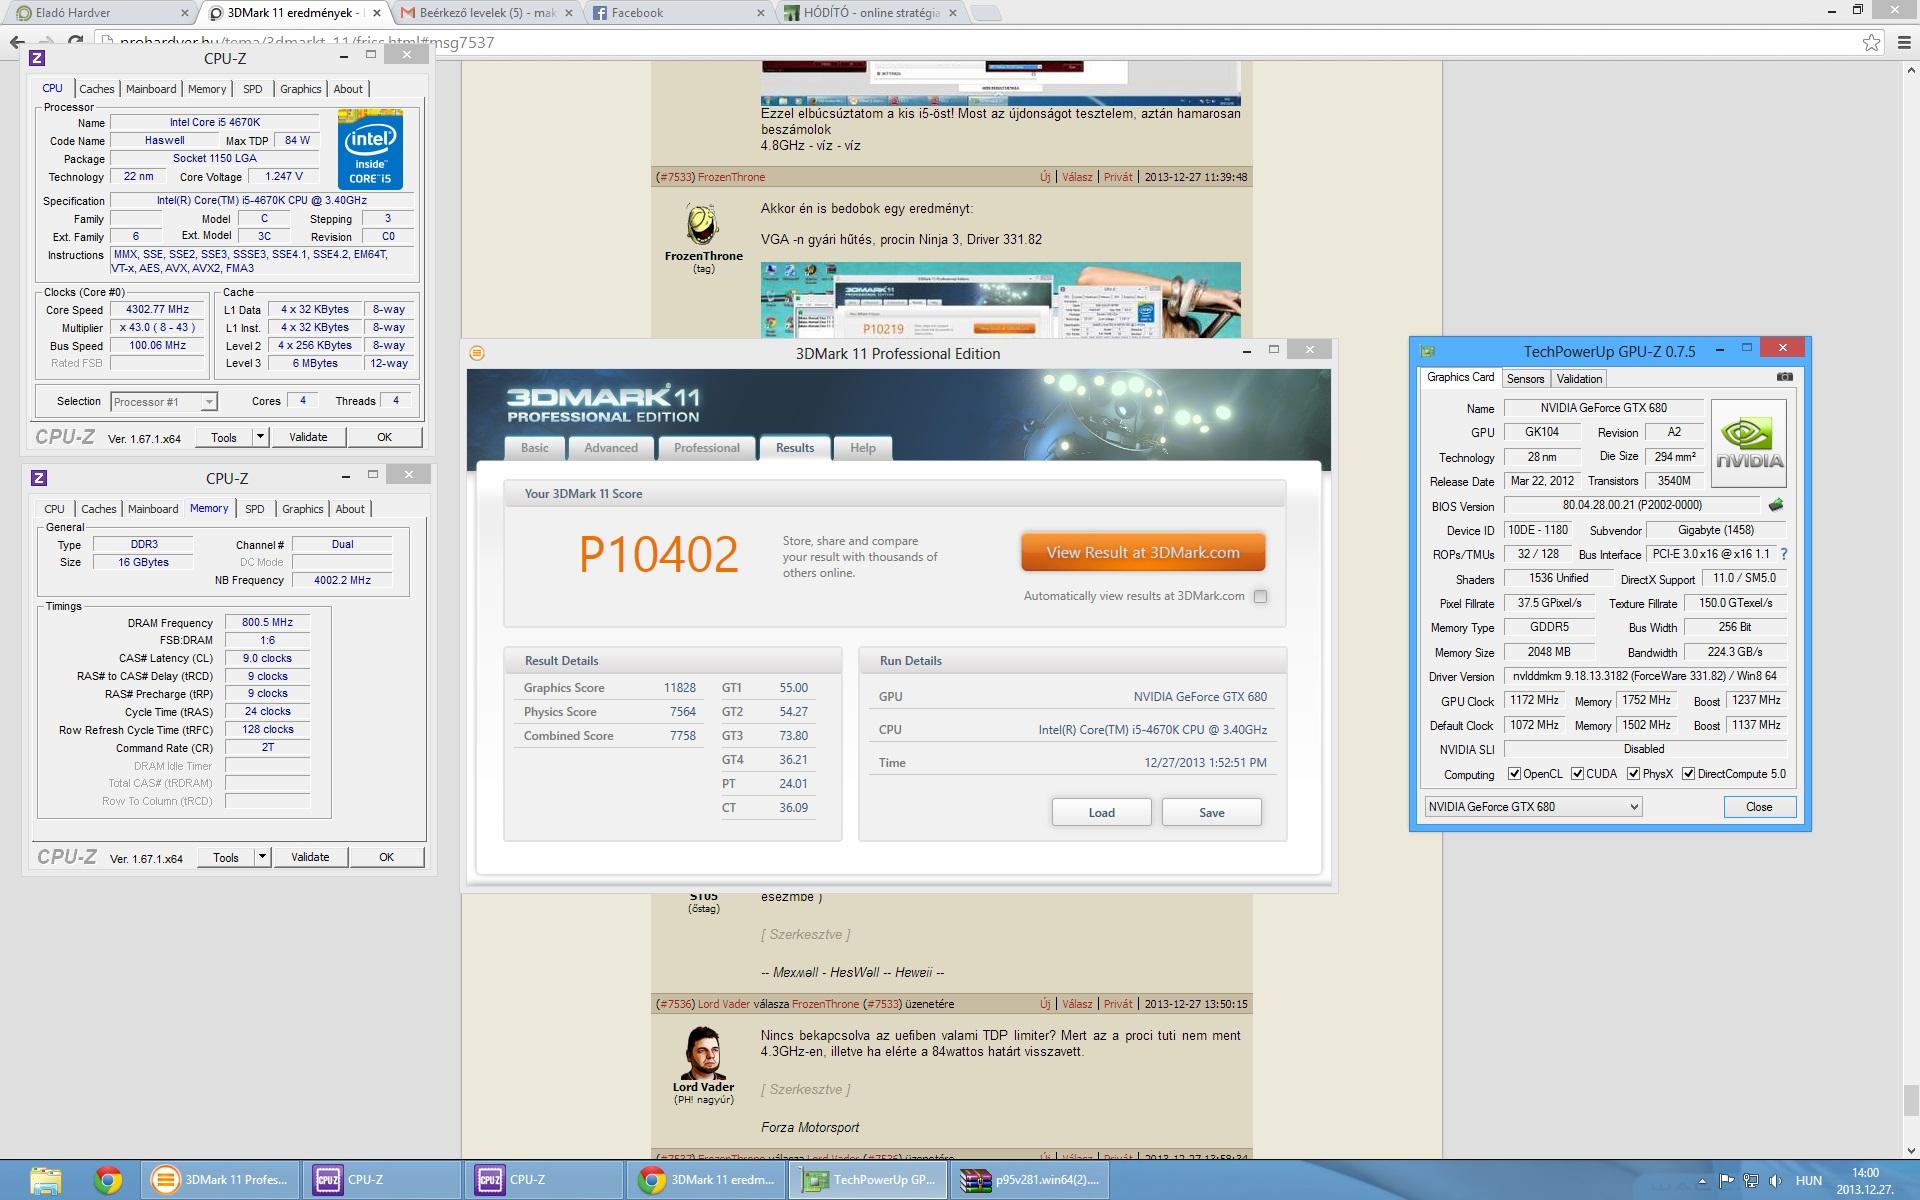
Task: Expand Processor #1 selection dropdown
Action: [x=208, y=402]
